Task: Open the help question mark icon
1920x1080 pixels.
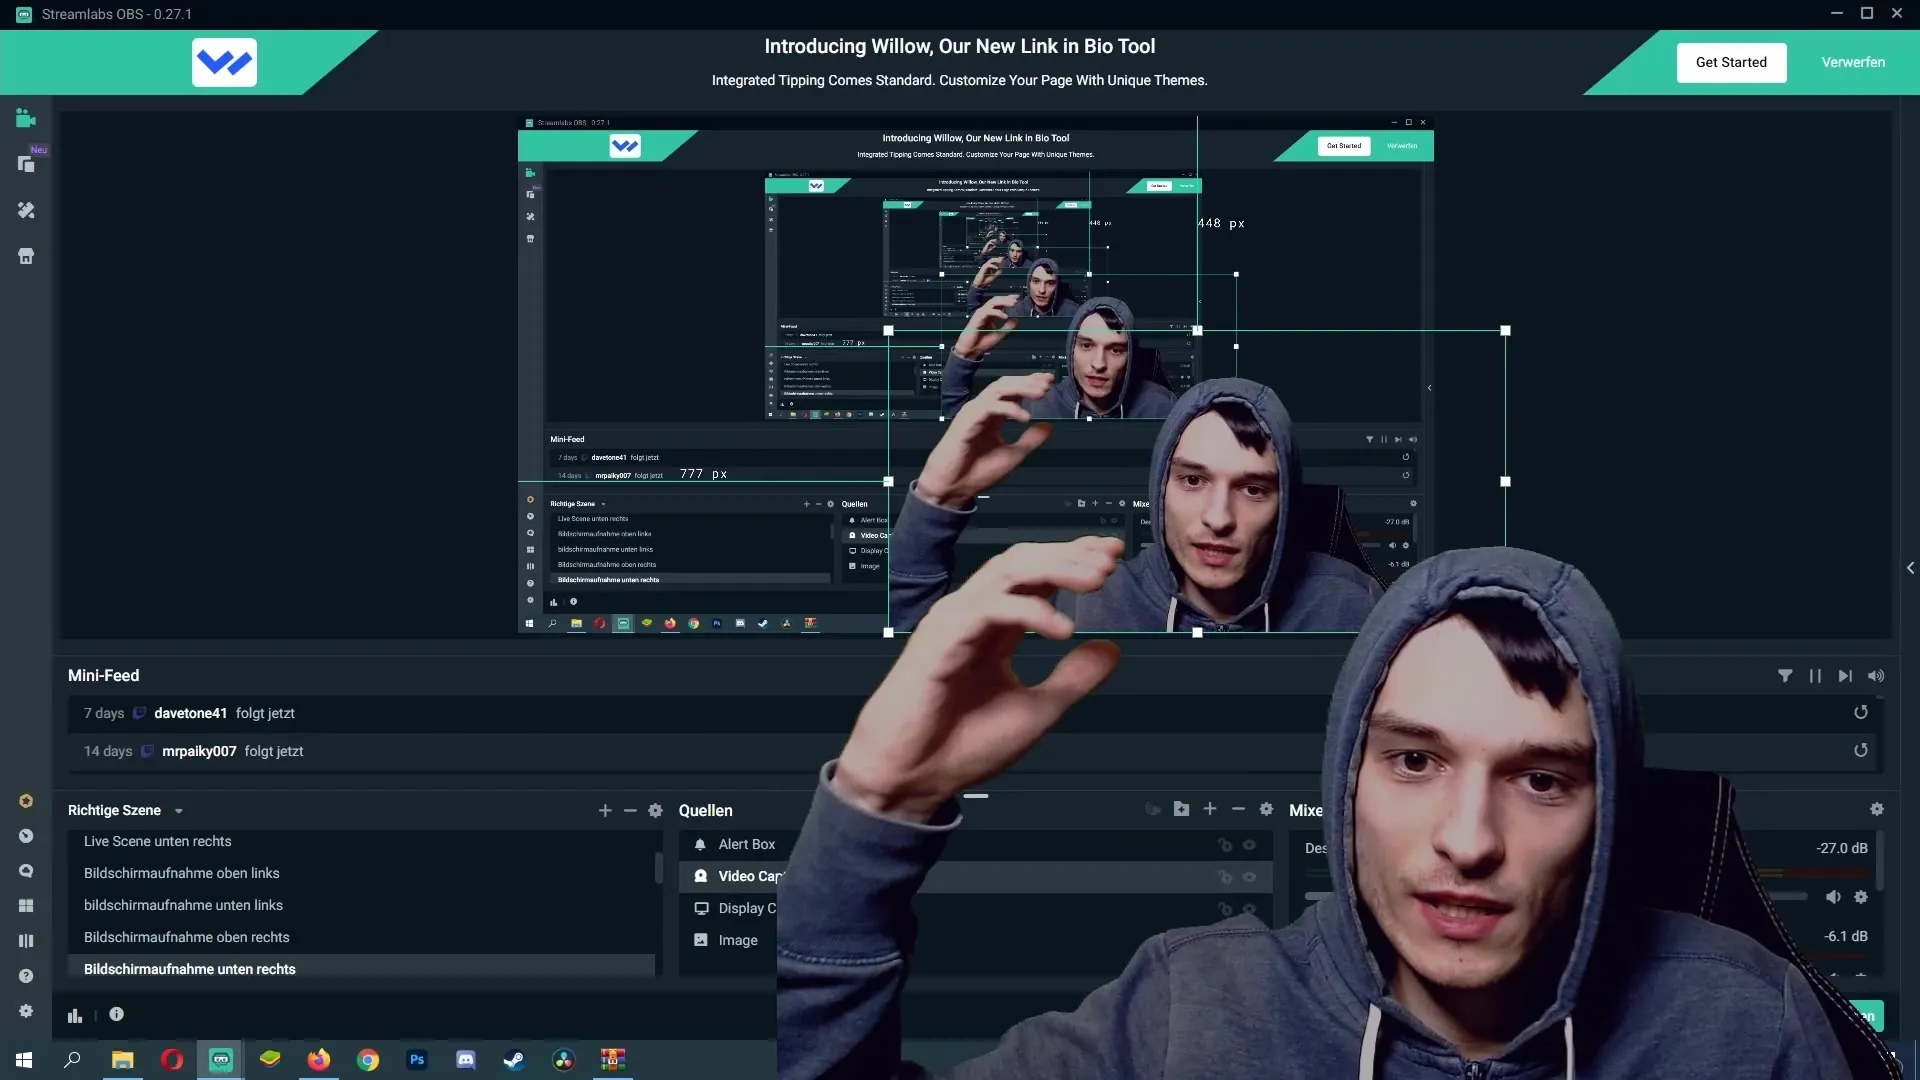Action: pos(26,976)
